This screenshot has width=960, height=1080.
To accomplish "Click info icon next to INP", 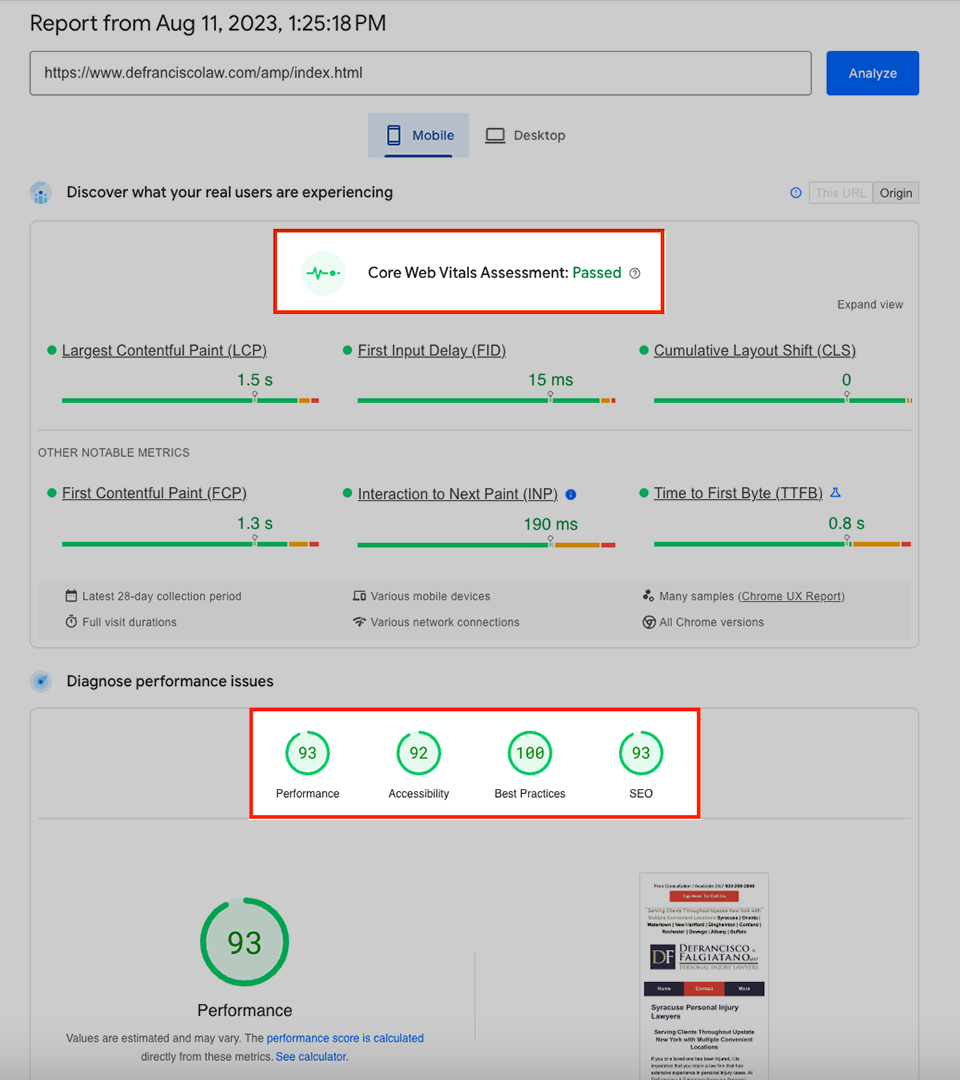I will [571, 494].
